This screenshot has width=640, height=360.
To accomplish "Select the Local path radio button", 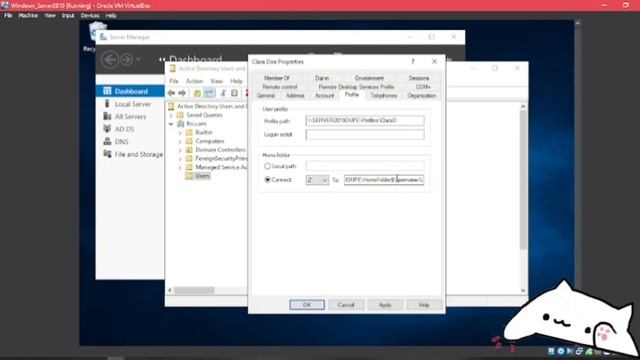I will [267, 166].
